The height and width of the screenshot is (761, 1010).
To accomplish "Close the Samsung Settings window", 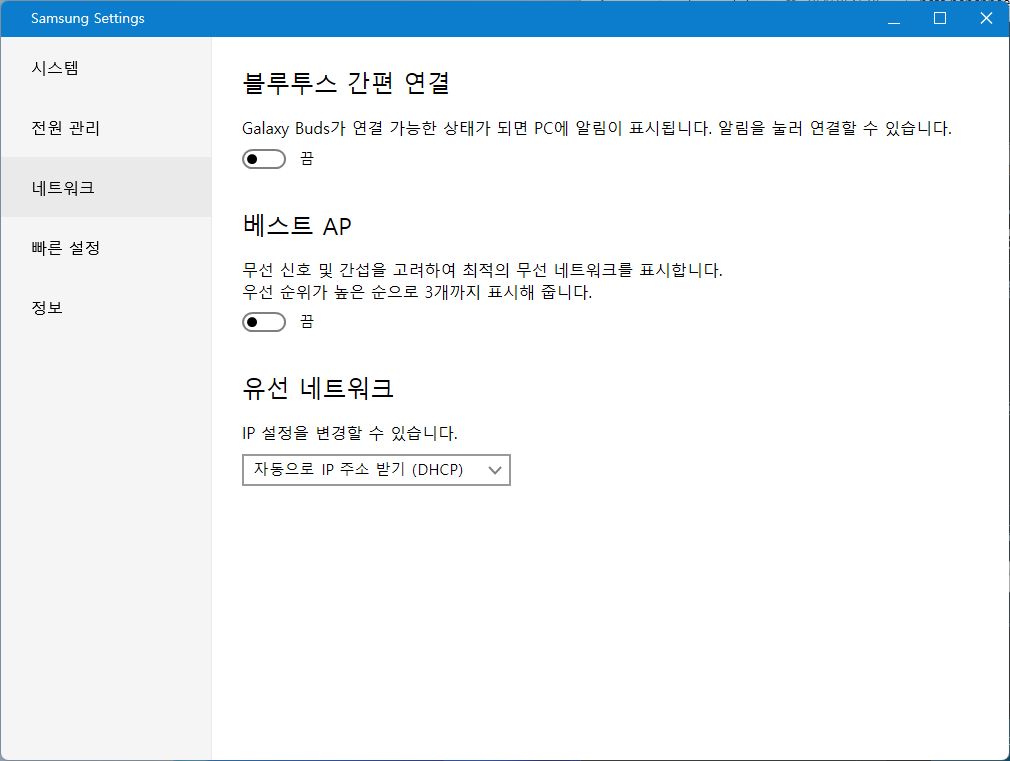I will tap(986, 19).
